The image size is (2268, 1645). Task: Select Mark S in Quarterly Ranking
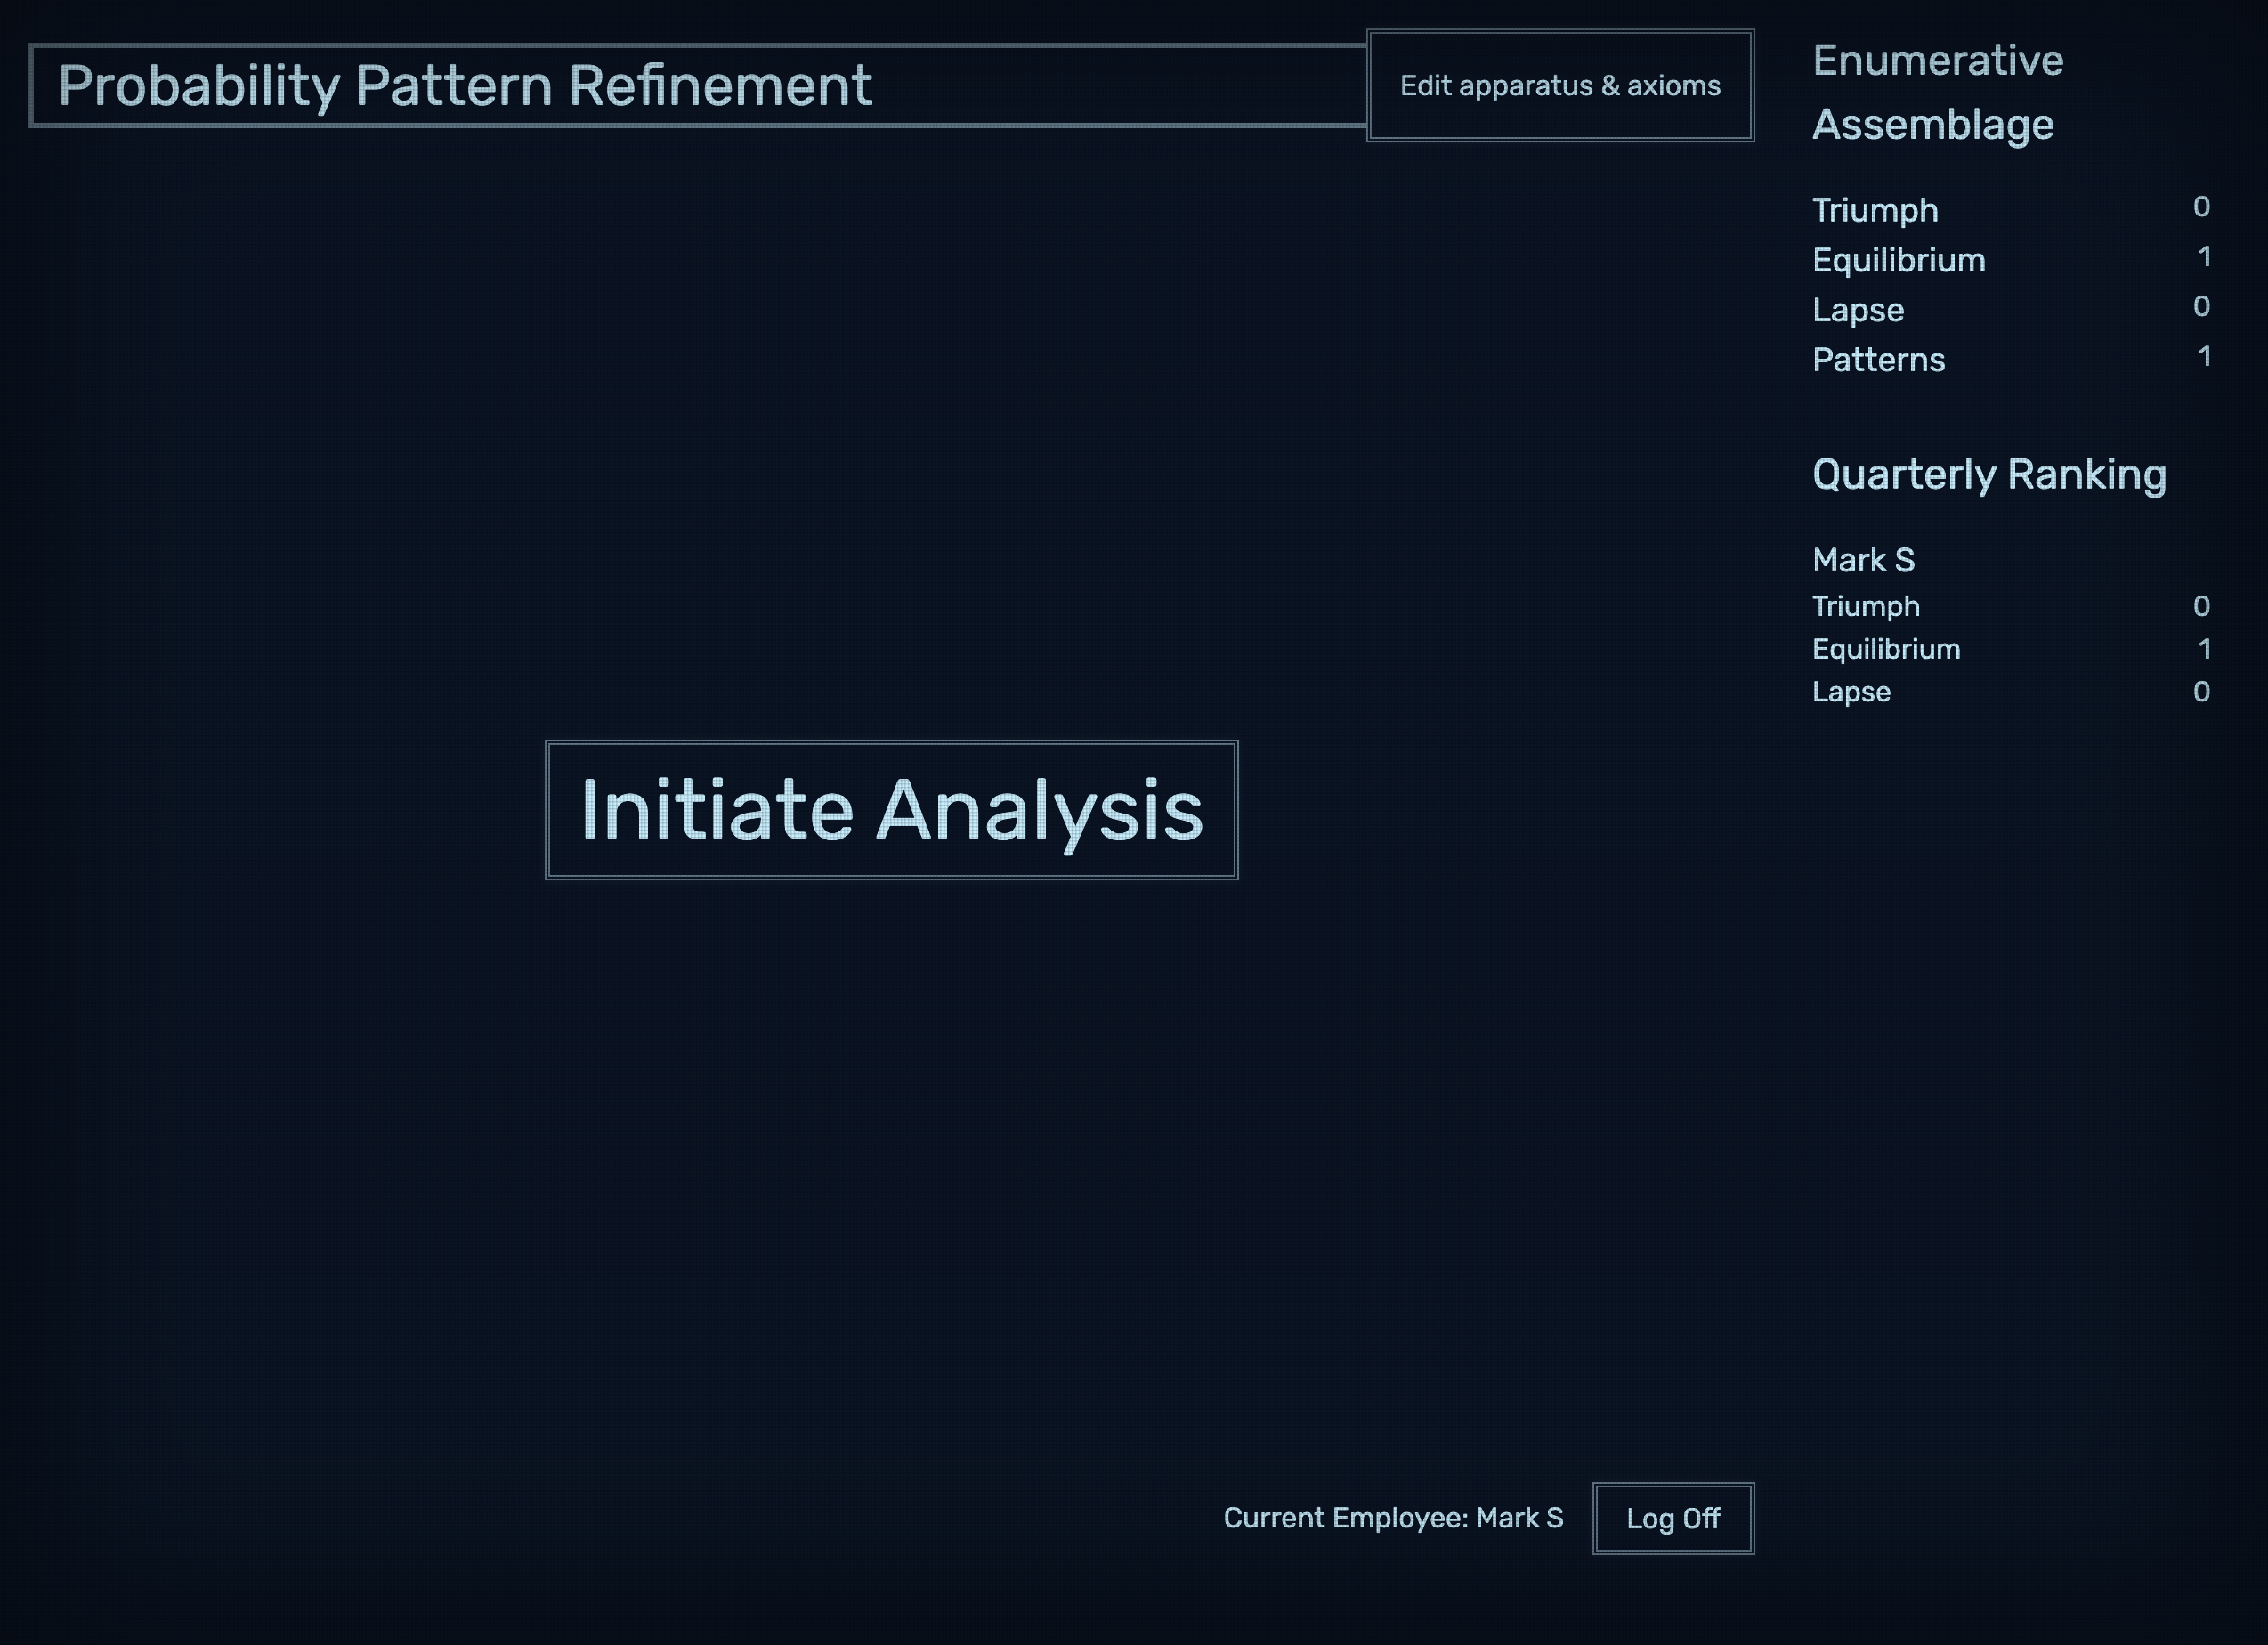(x=1863, y=560)
